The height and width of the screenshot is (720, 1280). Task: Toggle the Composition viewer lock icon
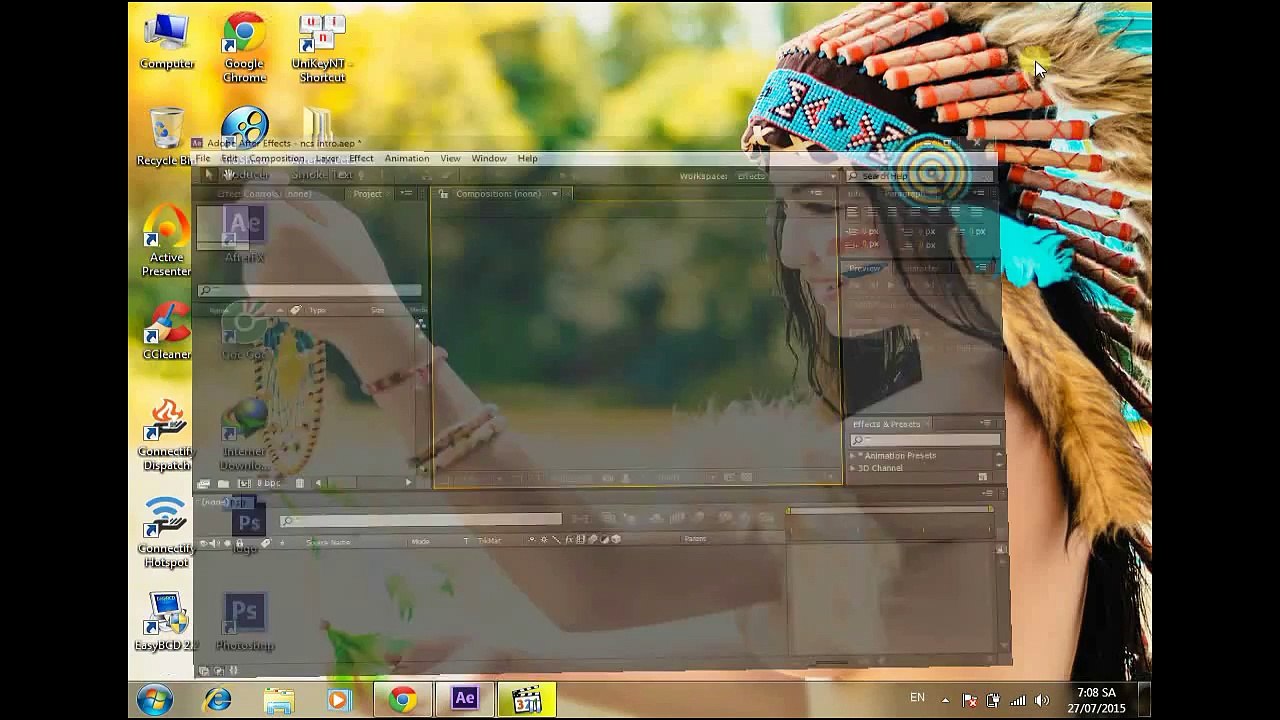click(x=443, y=193)
